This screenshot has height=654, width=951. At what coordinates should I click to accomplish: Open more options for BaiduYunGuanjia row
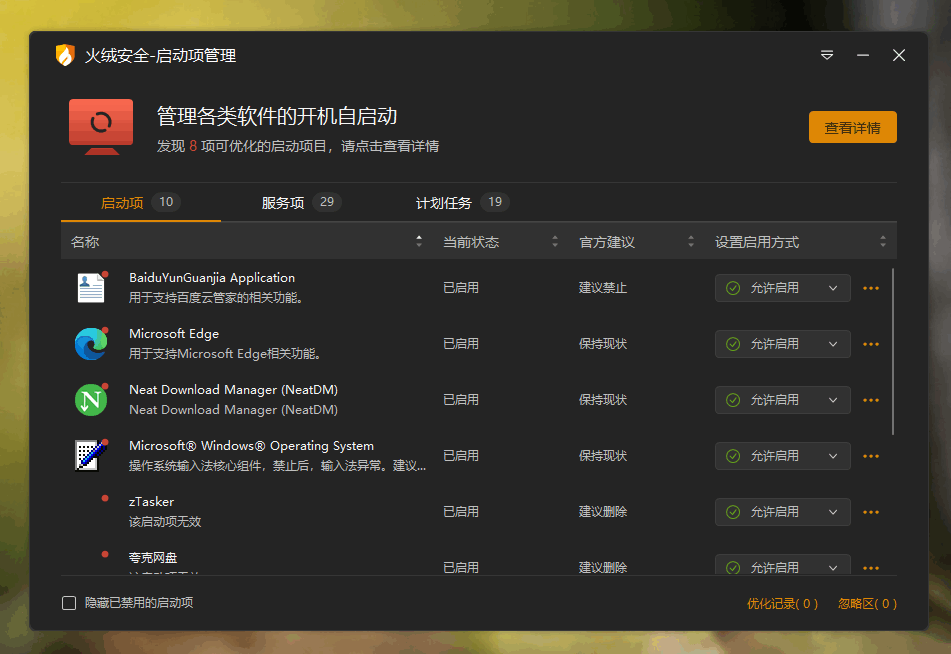[x=871, y=288]
